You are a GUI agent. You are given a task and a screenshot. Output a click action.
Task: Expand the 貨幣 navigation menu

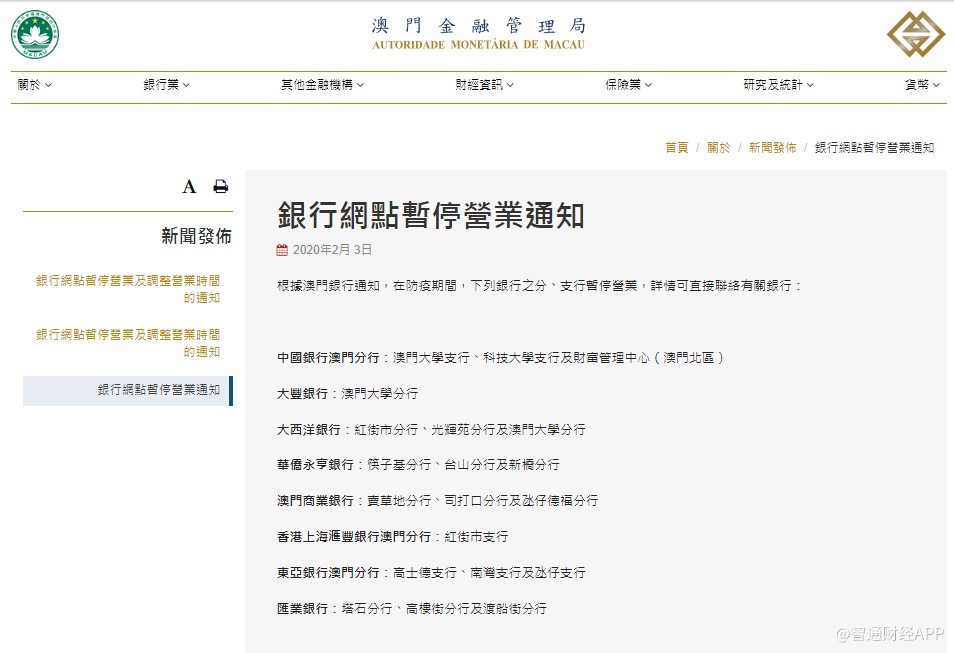[922, 85]
